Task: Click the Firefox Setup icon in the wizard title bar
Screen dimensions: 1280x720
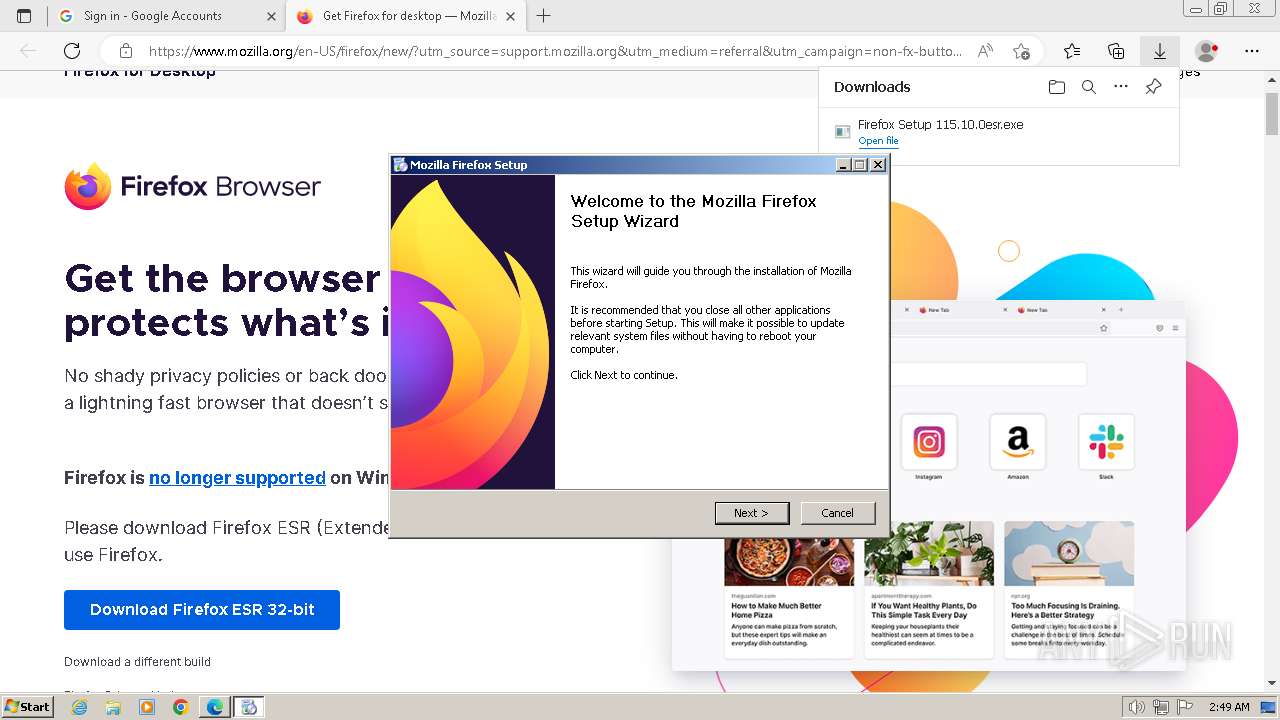Action: click(x=400, y=165)
